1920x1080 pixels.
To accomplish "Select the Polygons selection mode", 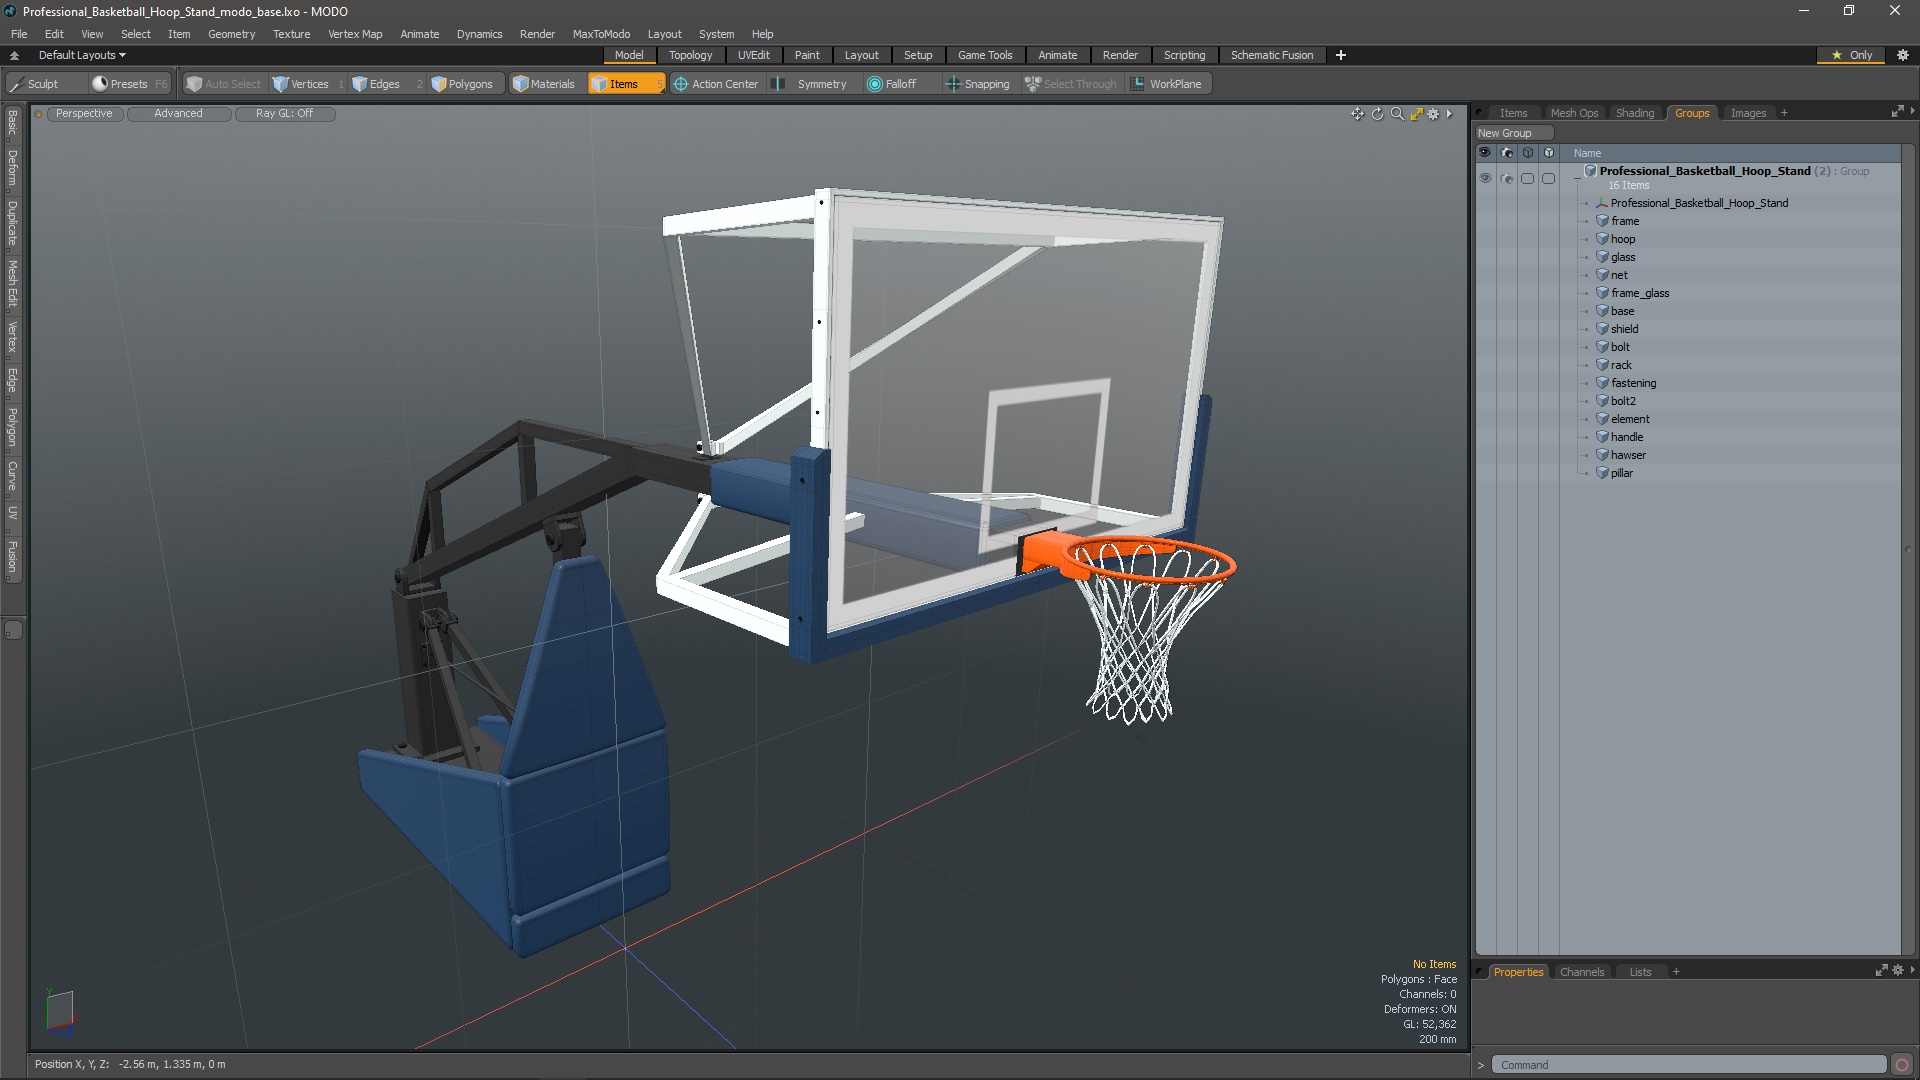I will click(462, 84).
